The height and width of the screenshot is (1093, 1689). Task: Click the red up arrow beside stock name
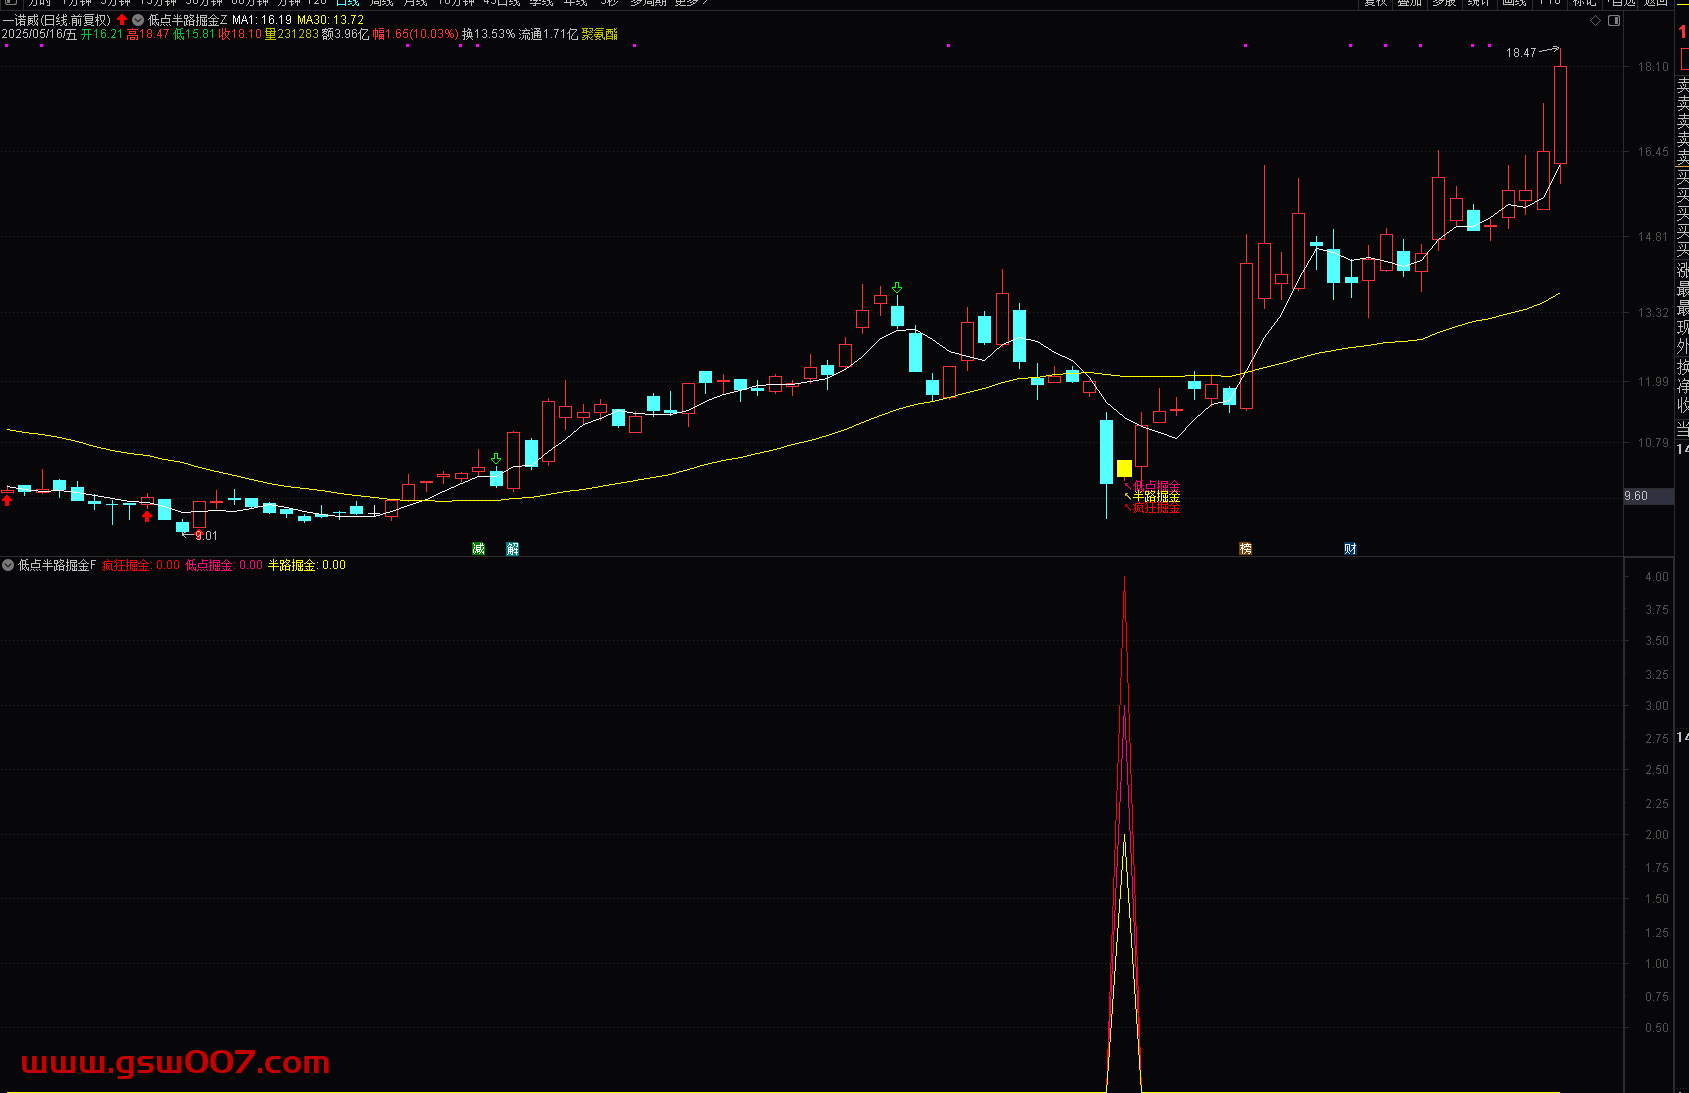[x=122, y=20]
